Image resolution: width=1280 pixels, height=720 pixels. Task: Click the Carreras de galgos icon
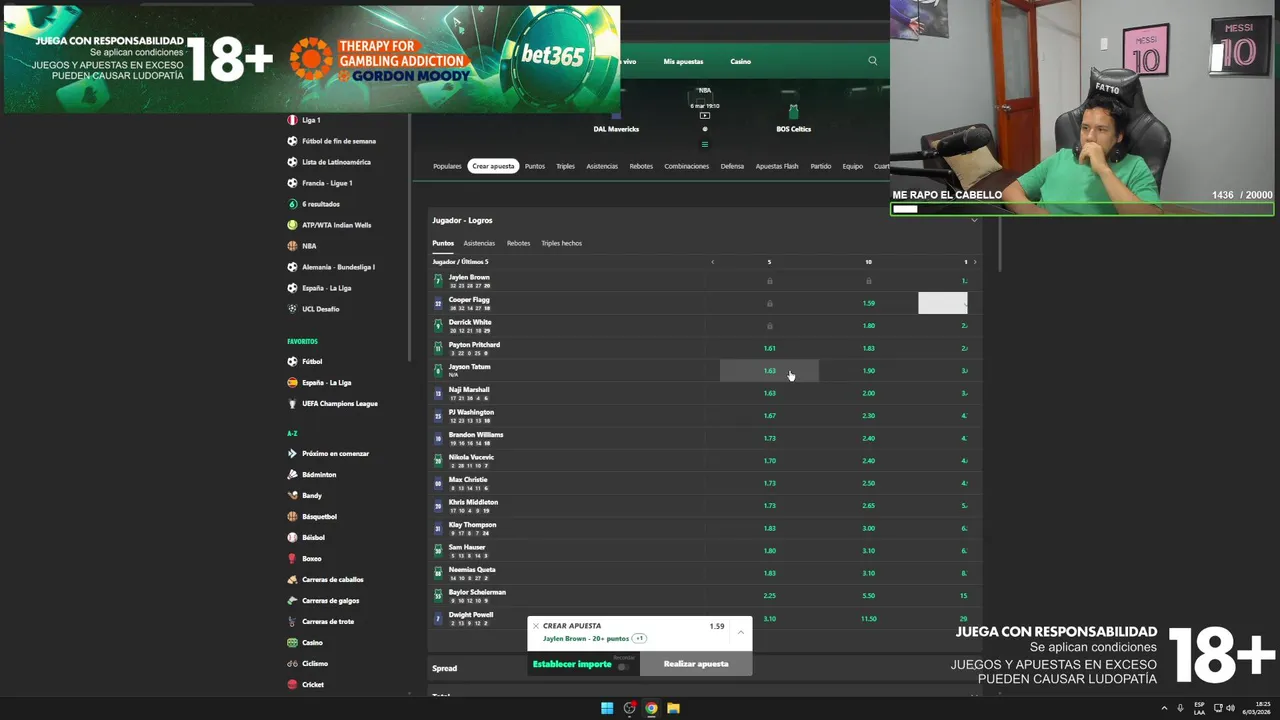tap(292, 600)
